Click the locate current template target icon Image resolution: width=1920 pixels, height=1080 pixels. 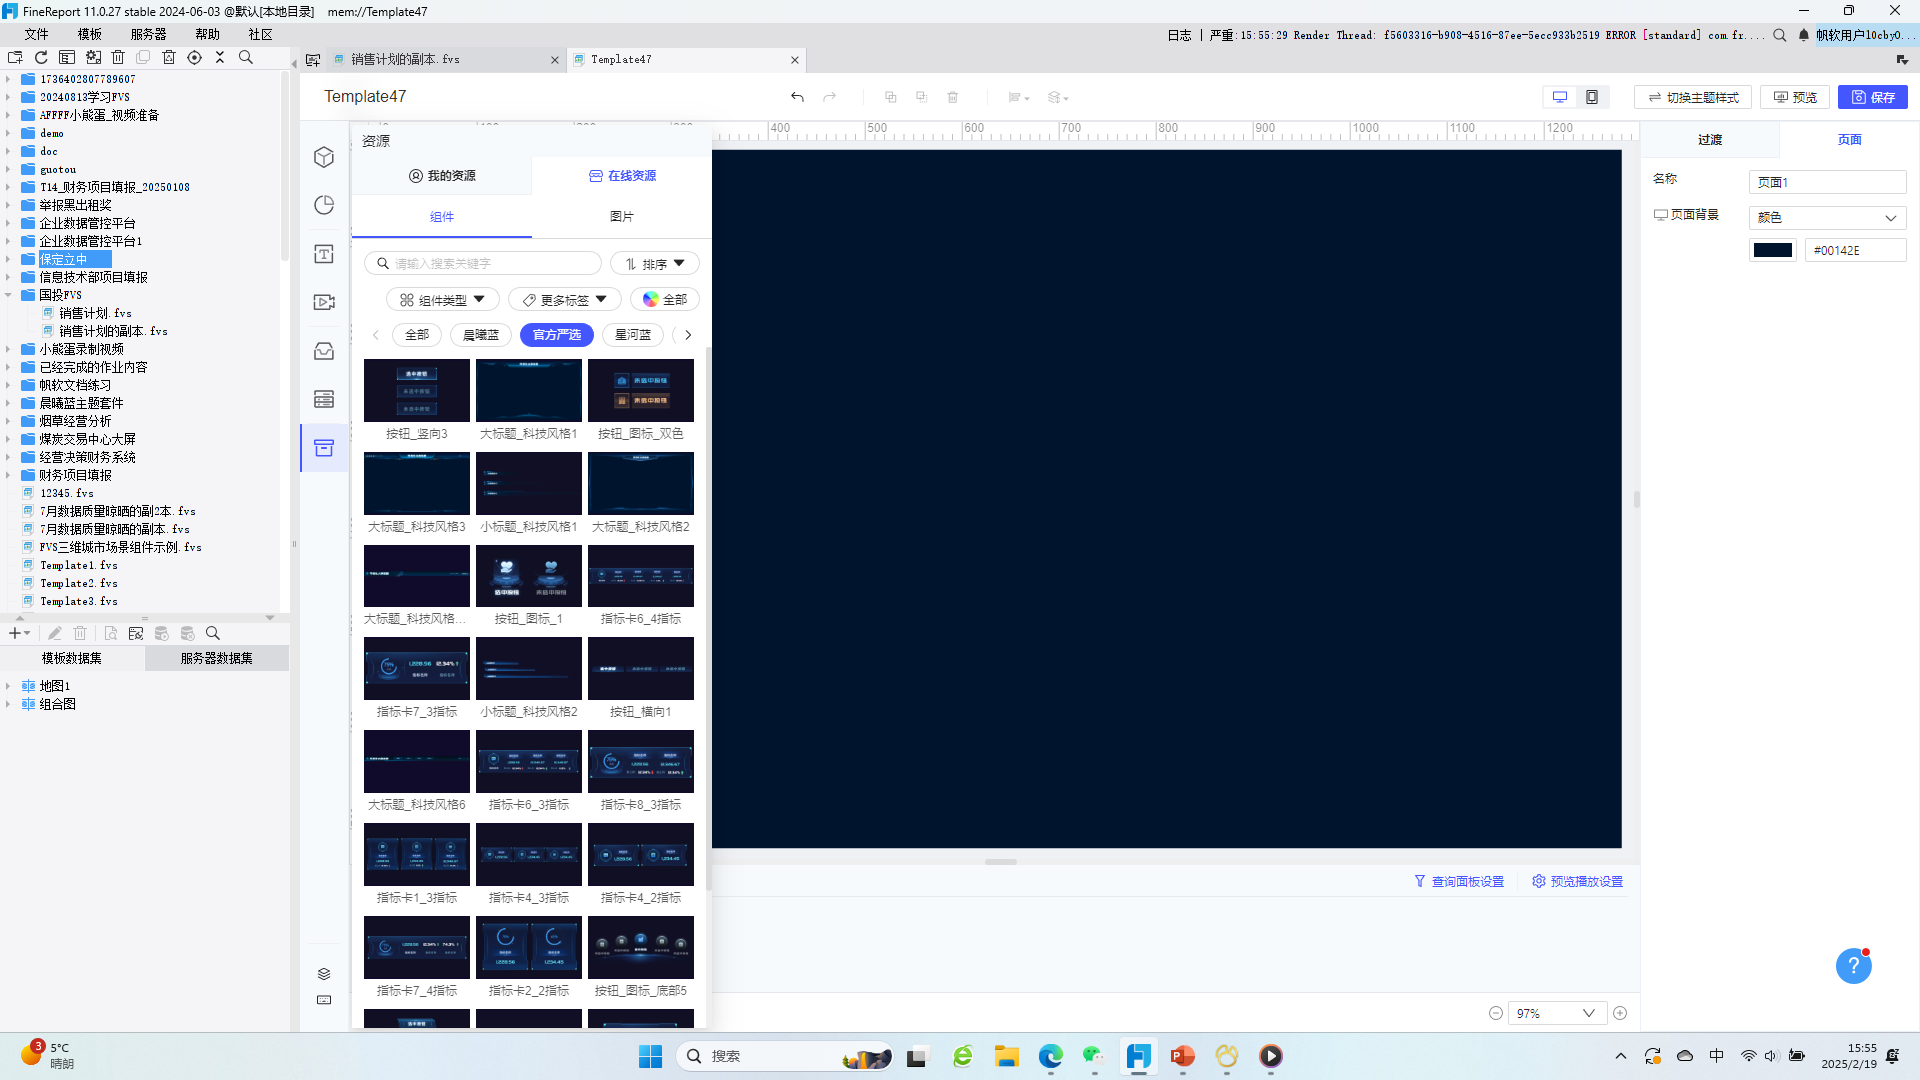(x=195, y=57)
